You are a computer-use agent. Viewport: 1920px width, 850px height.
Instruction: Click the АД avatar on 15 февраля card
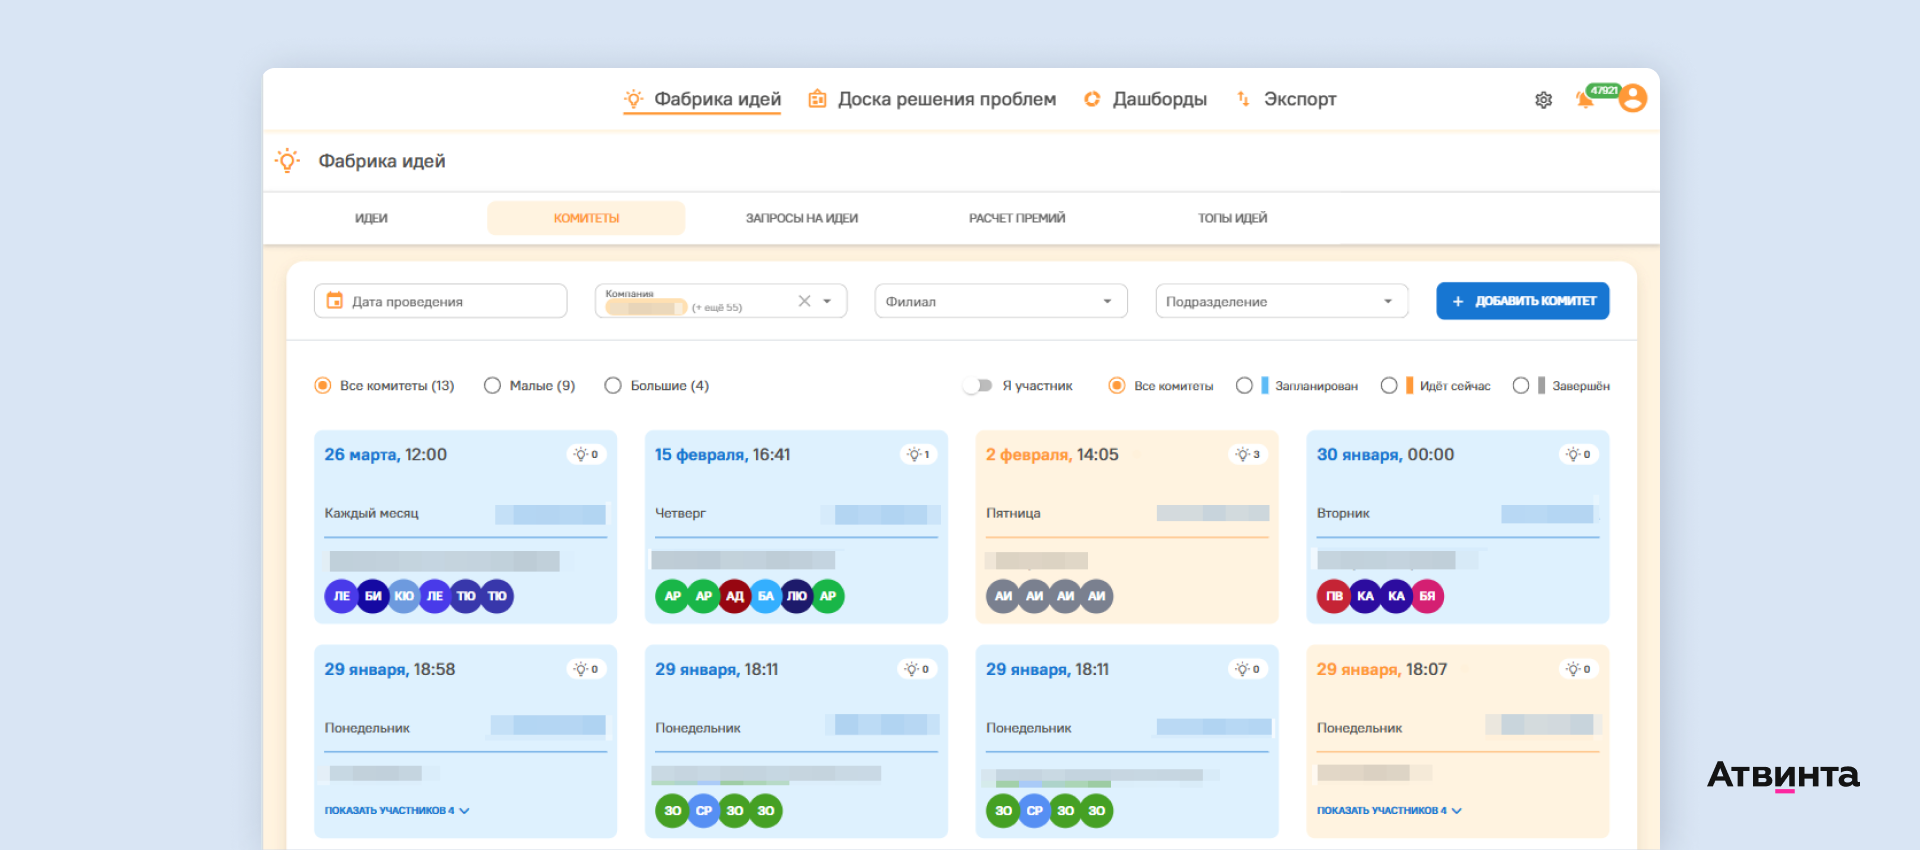coord(735,596)
